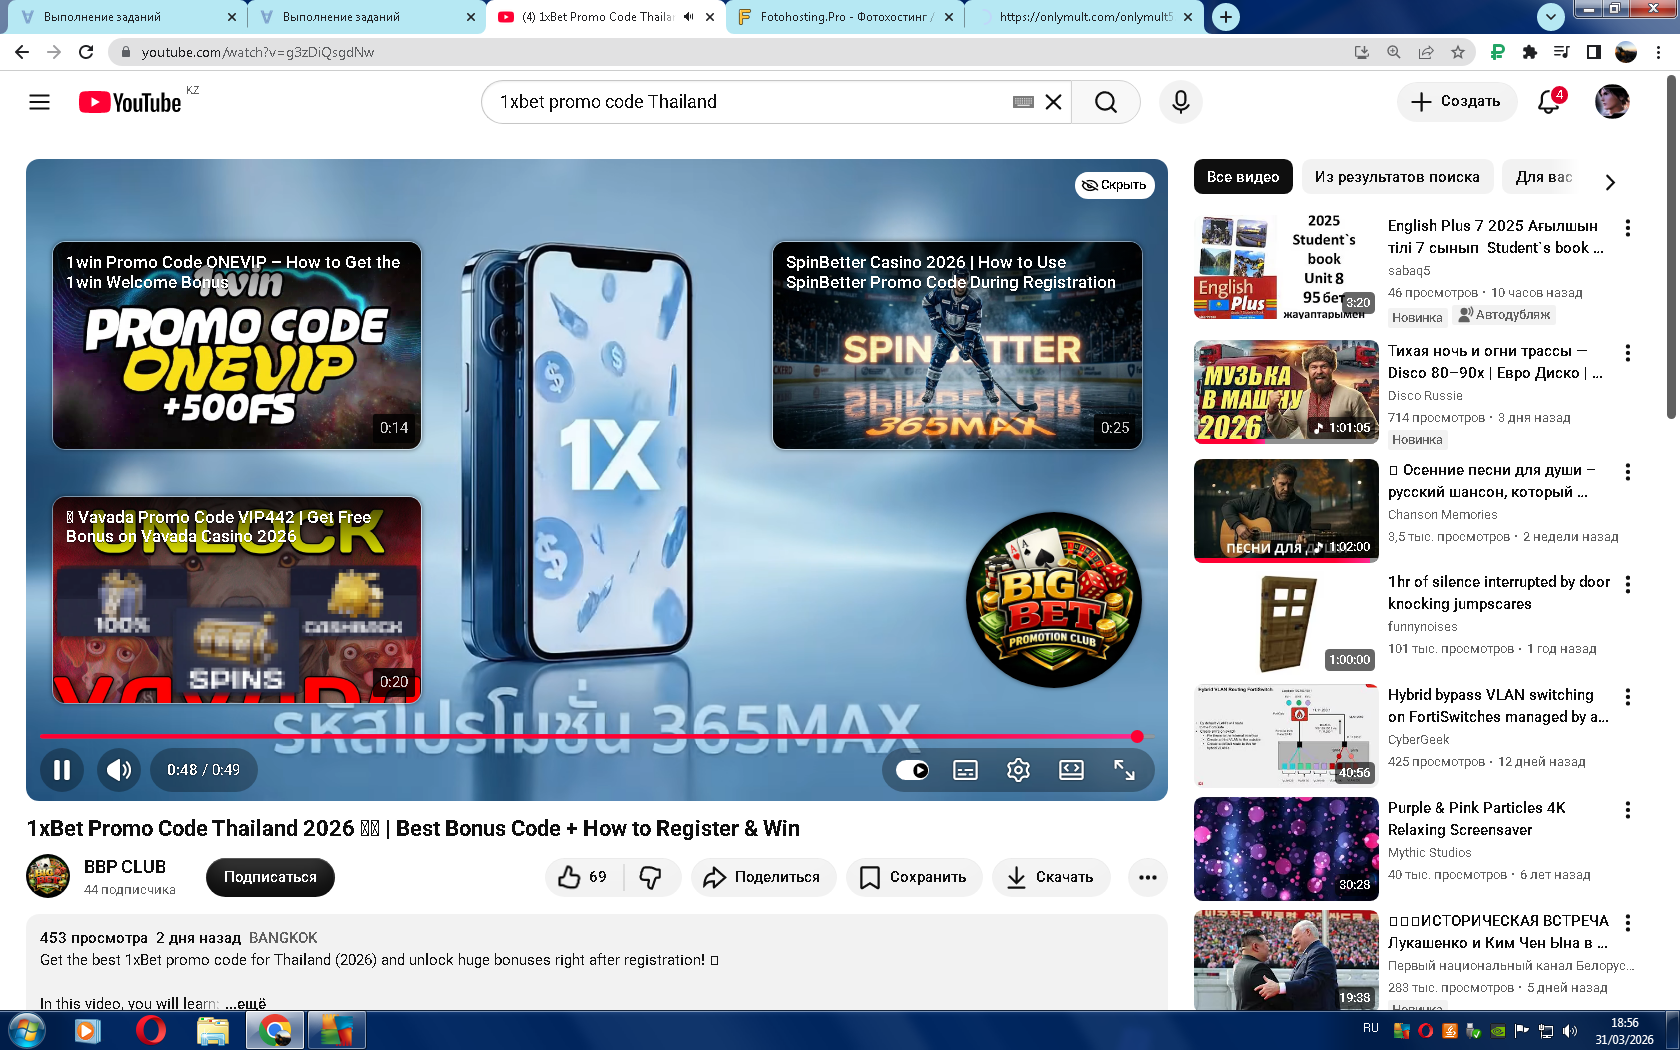Open the BBP CLUB channel name link
This screenshot has height=1050, width=1680.
pyautogui.click(x=125, y=867)
